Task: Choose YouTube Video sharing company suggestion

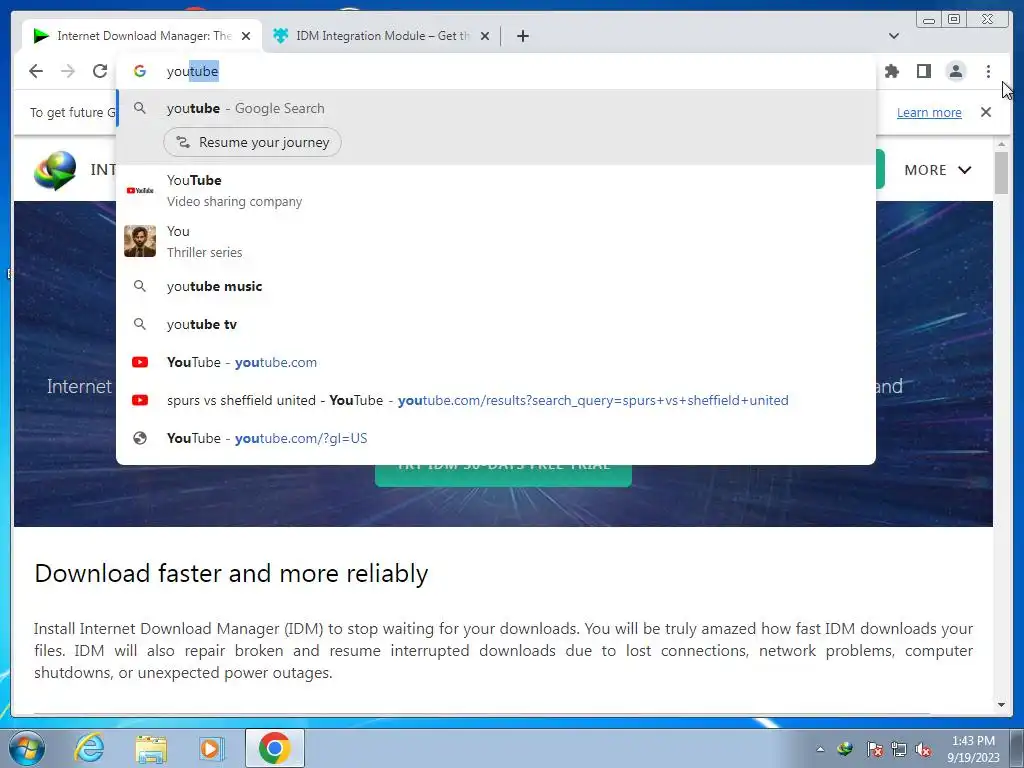Action: coord(496,191)
